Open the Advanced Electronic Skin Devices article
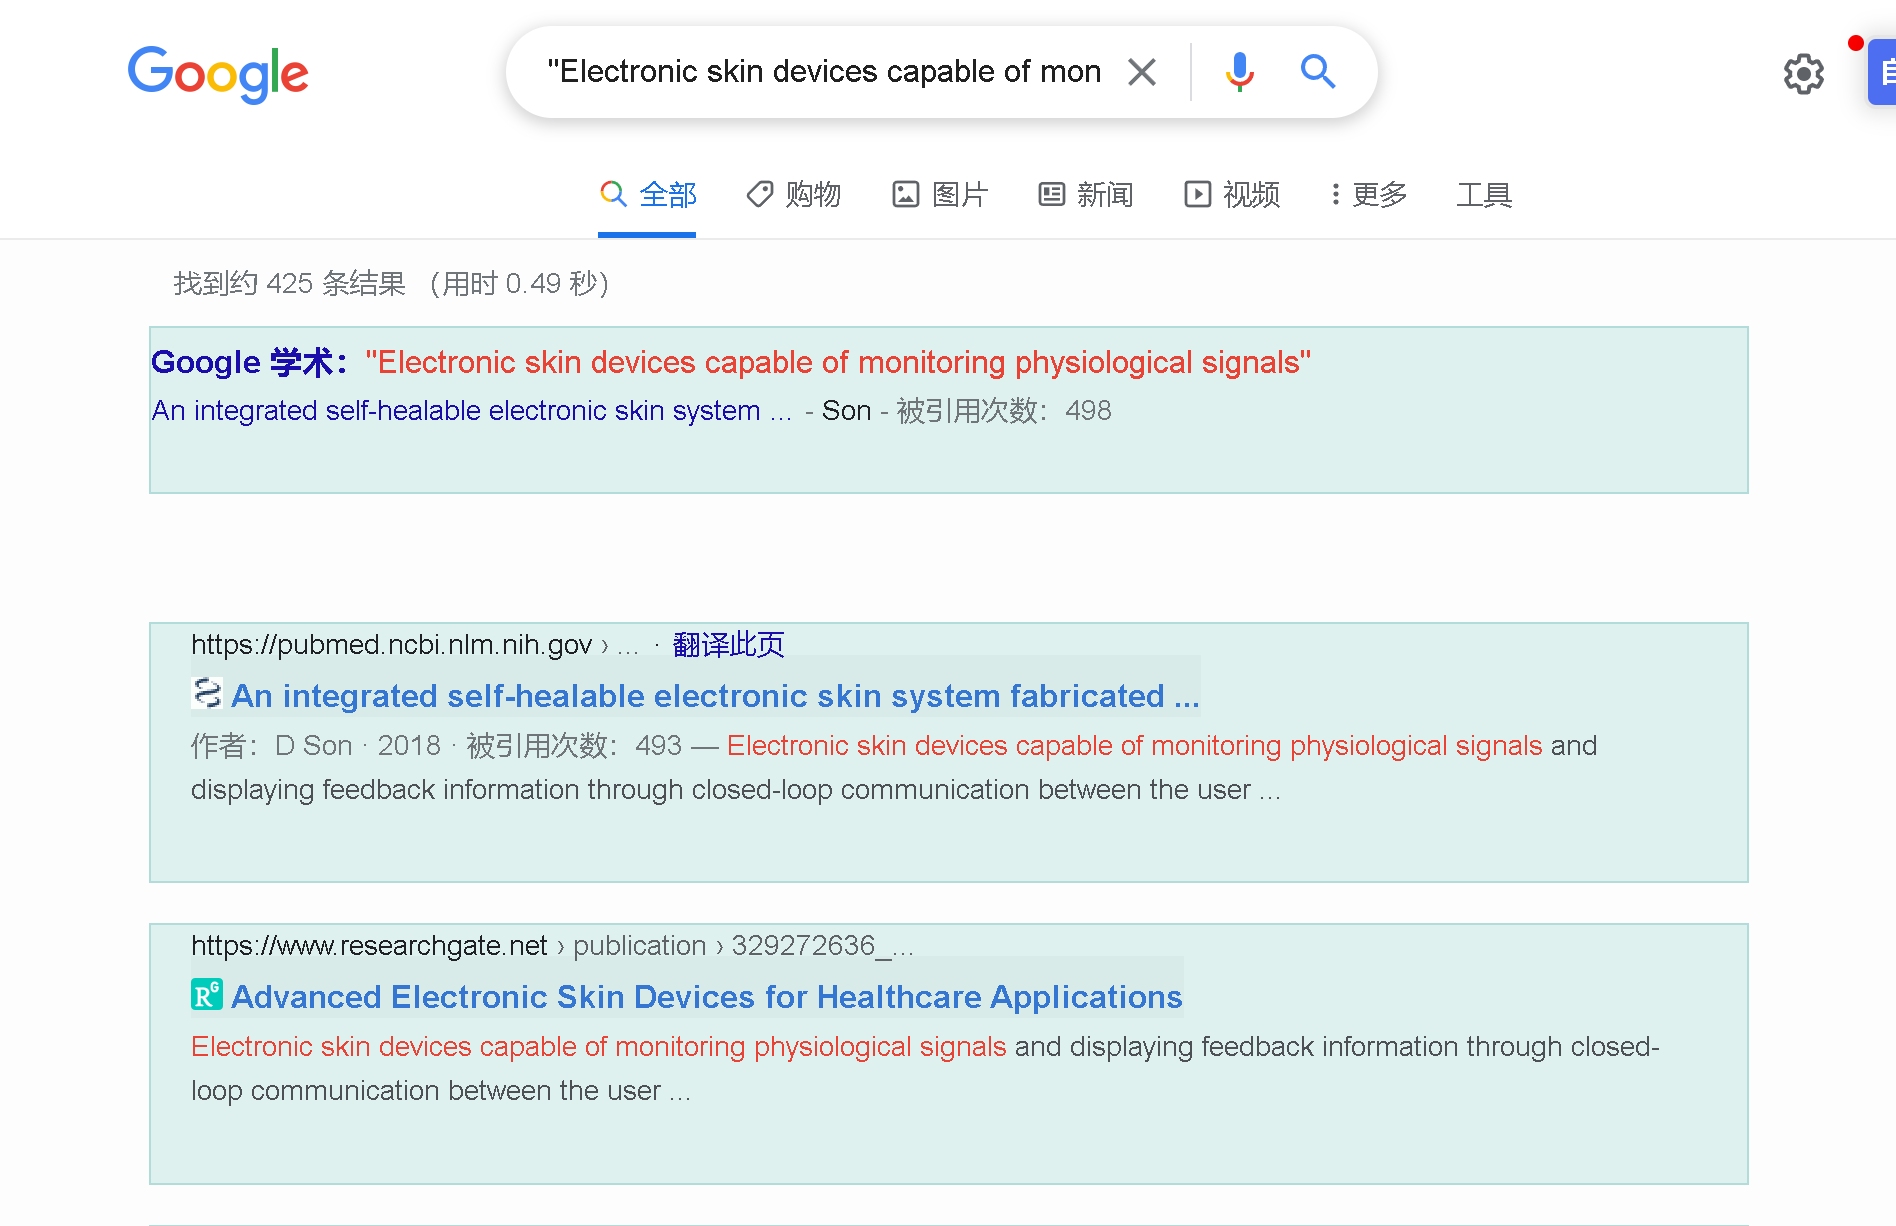1896x1226 pixels. [x=706, y=996]
